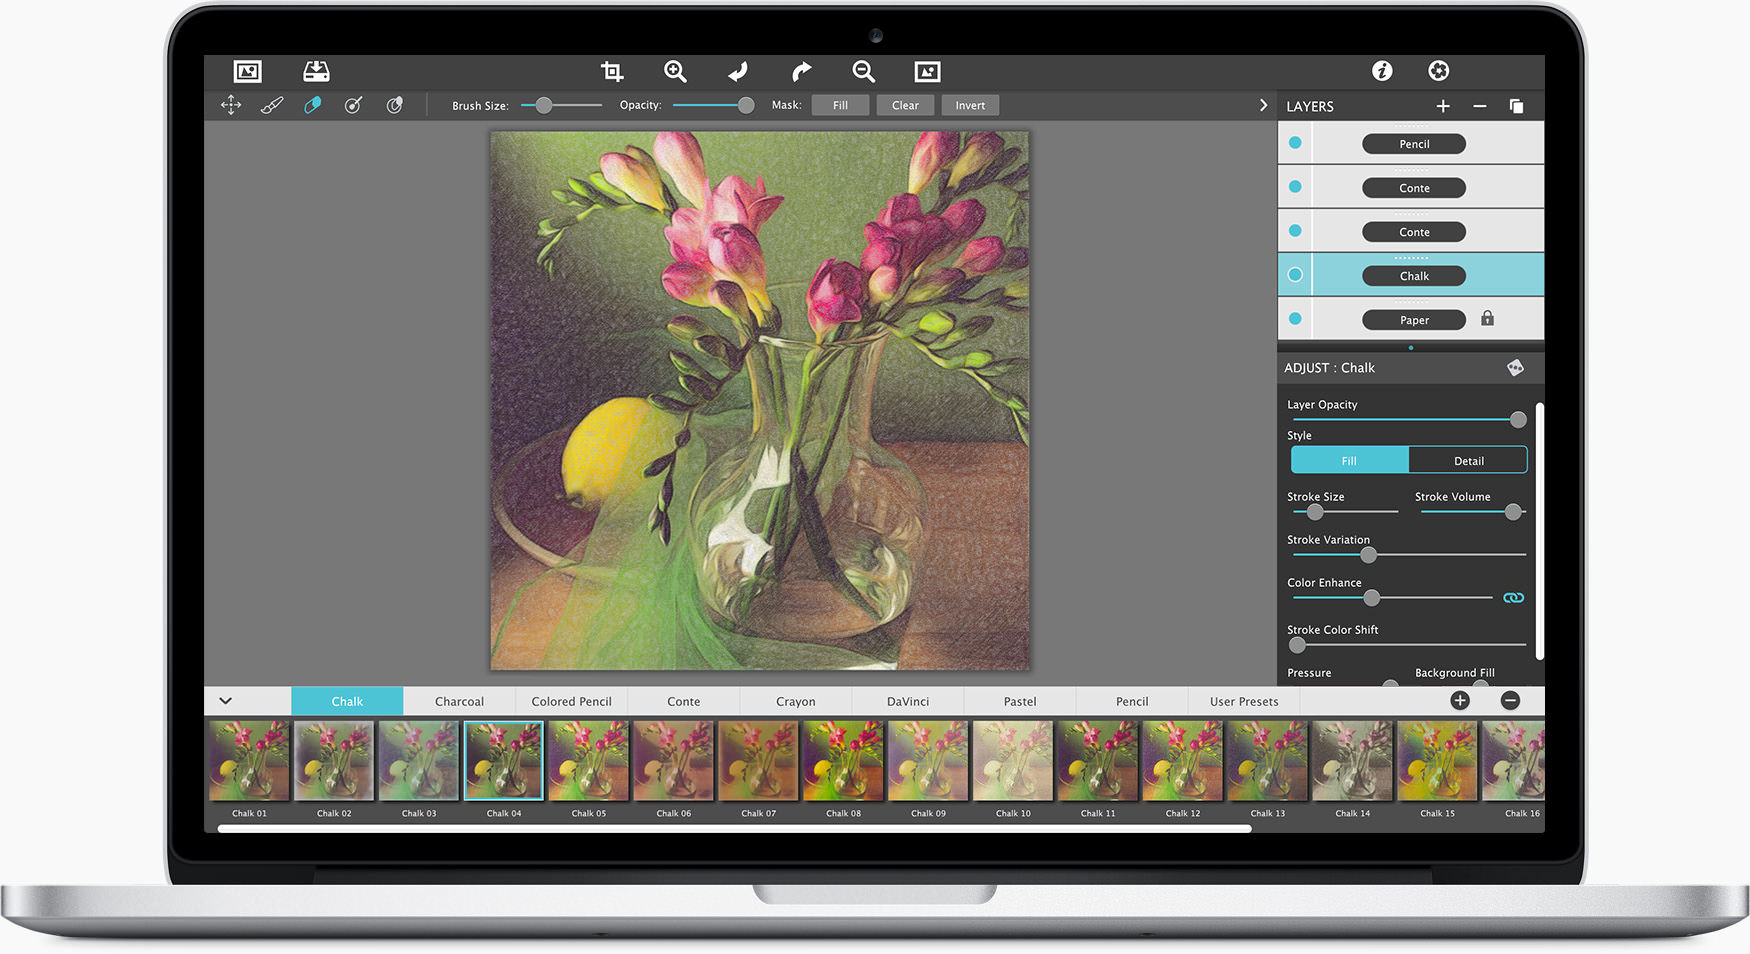Select the Chalk layer label
The width and height of the screenshot is (1750, 954).
click(1414, 276)
